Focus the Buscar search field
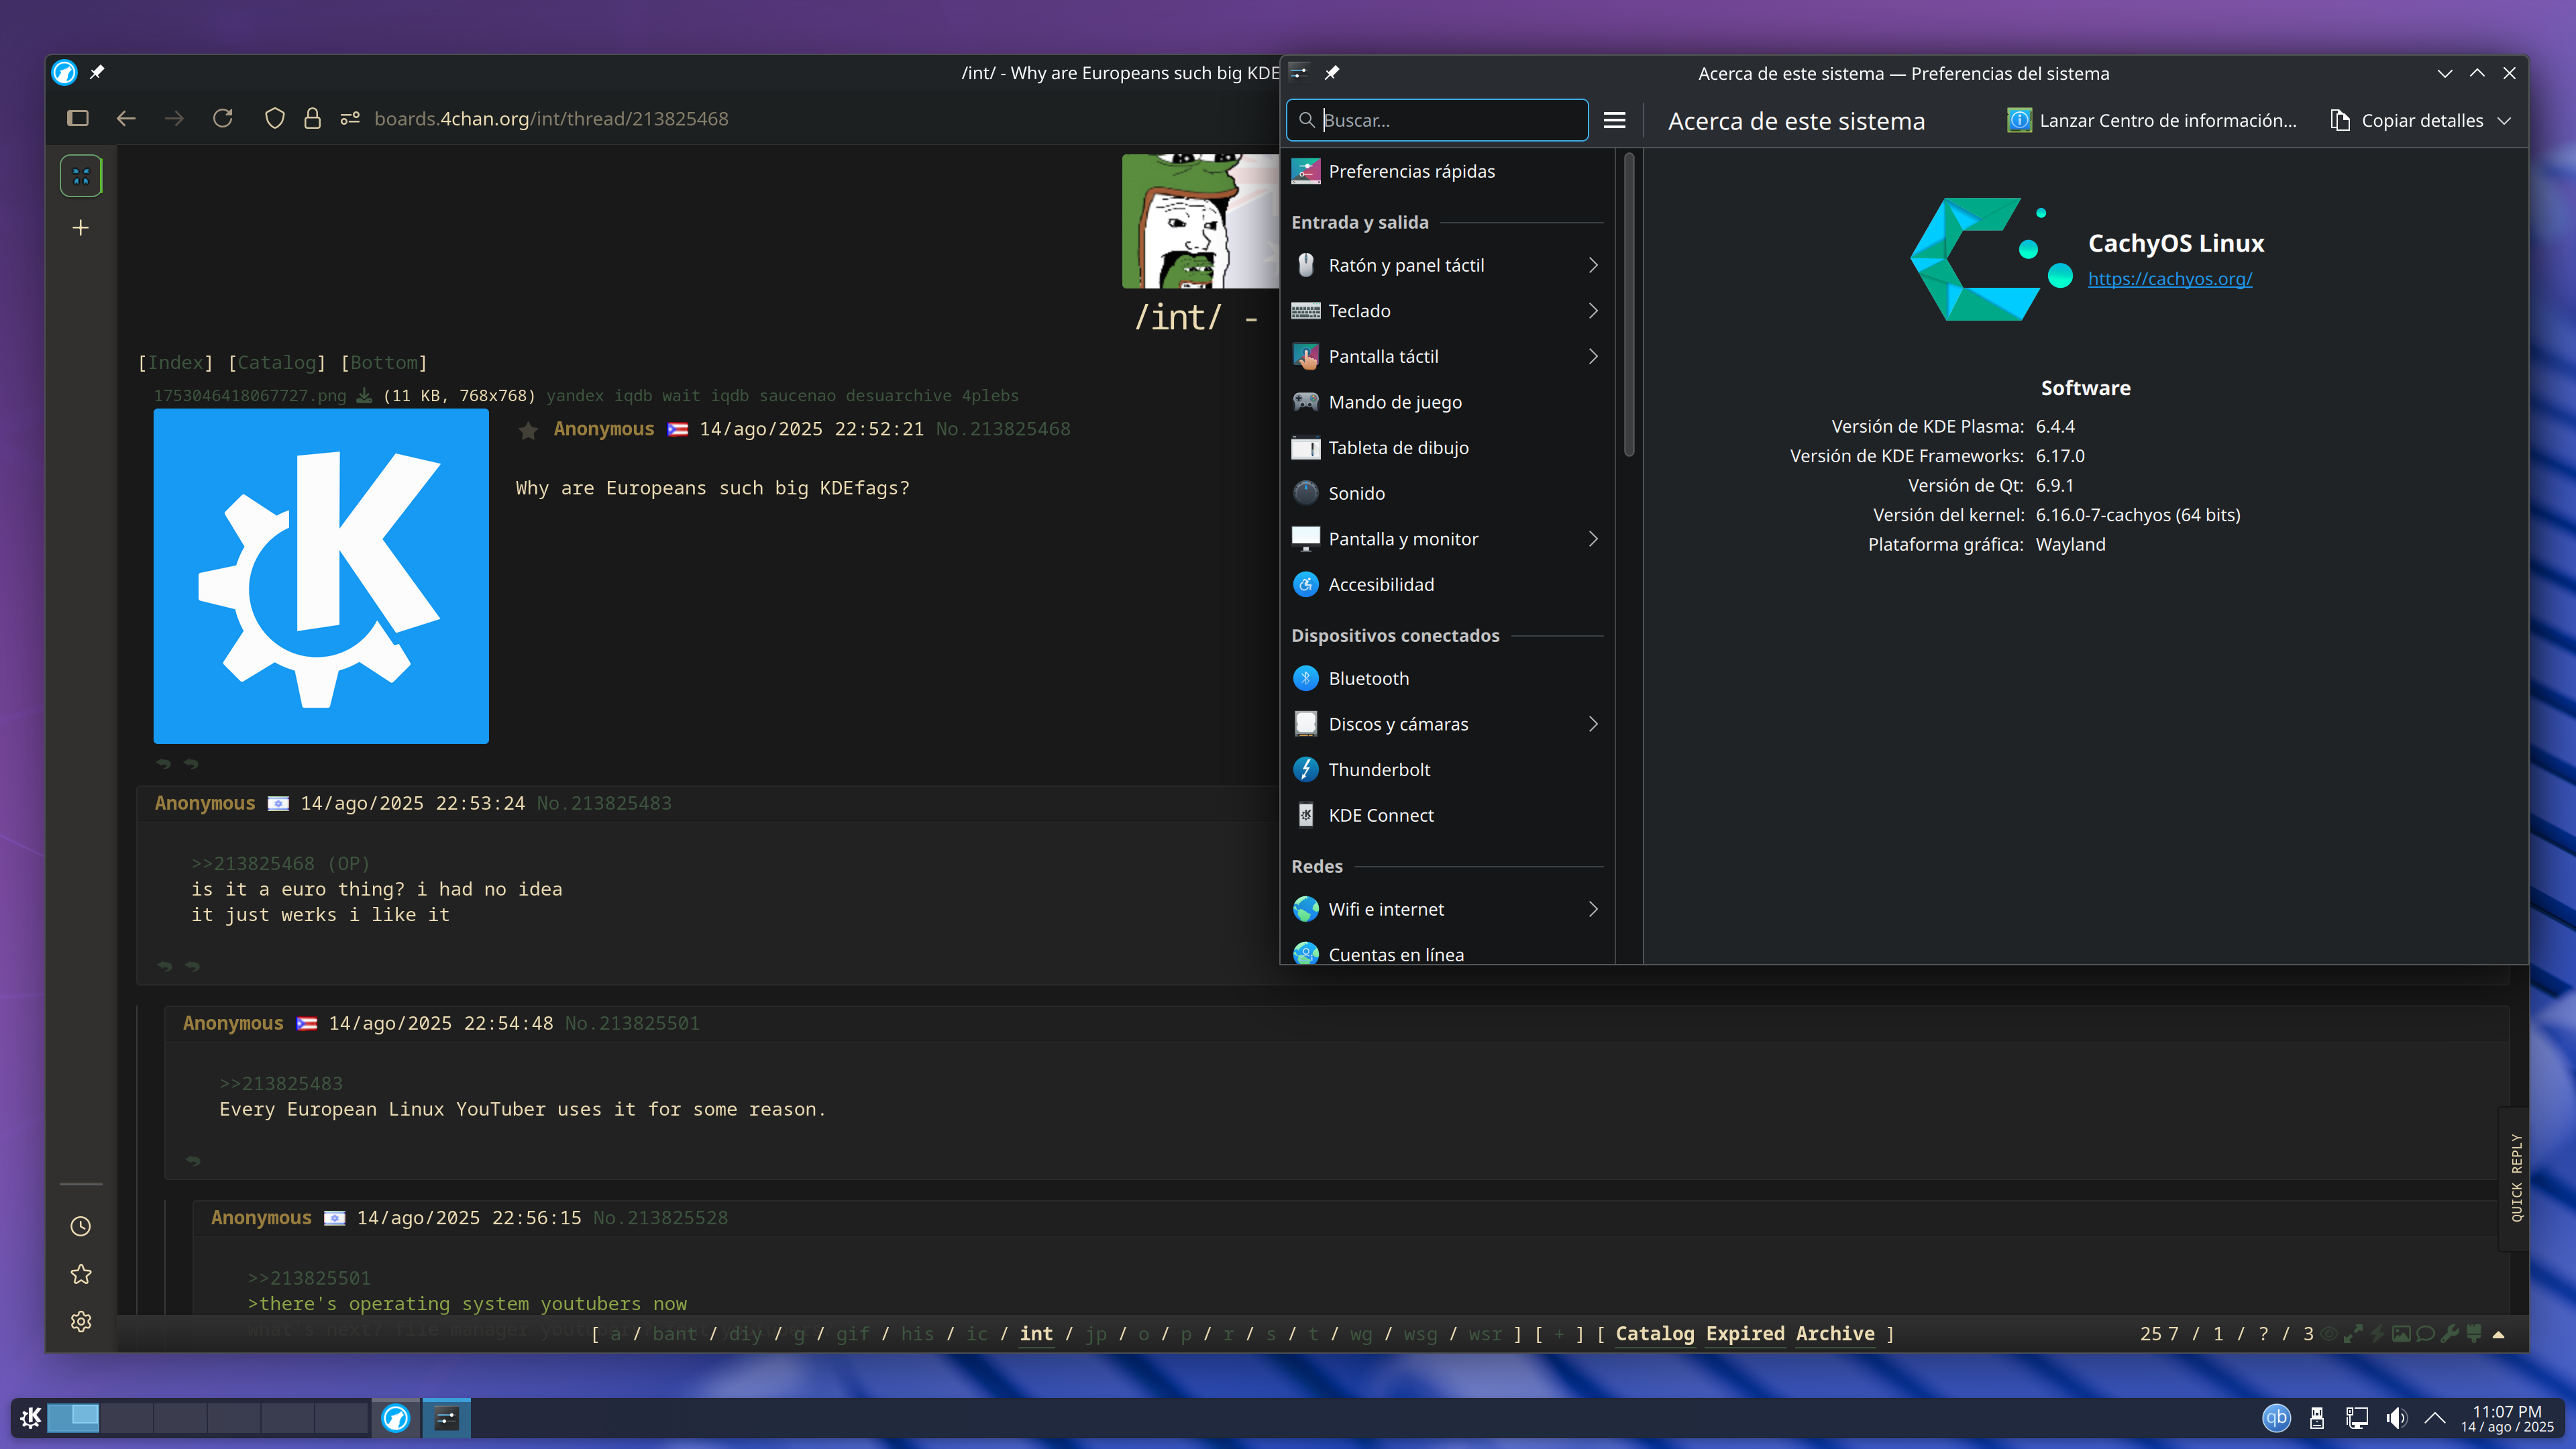The height and width of the screenshot is (1449, 2576). (x=1437, y=120)
